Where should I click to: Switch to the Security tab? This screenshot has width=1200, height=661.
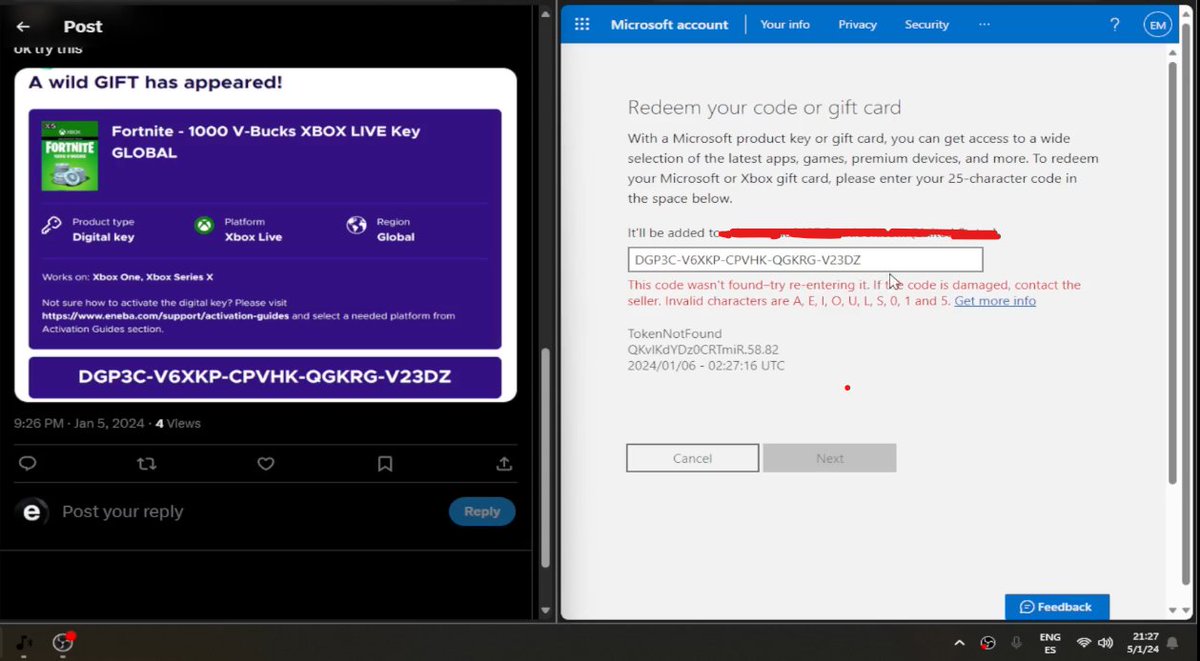[x=926, y=24]
